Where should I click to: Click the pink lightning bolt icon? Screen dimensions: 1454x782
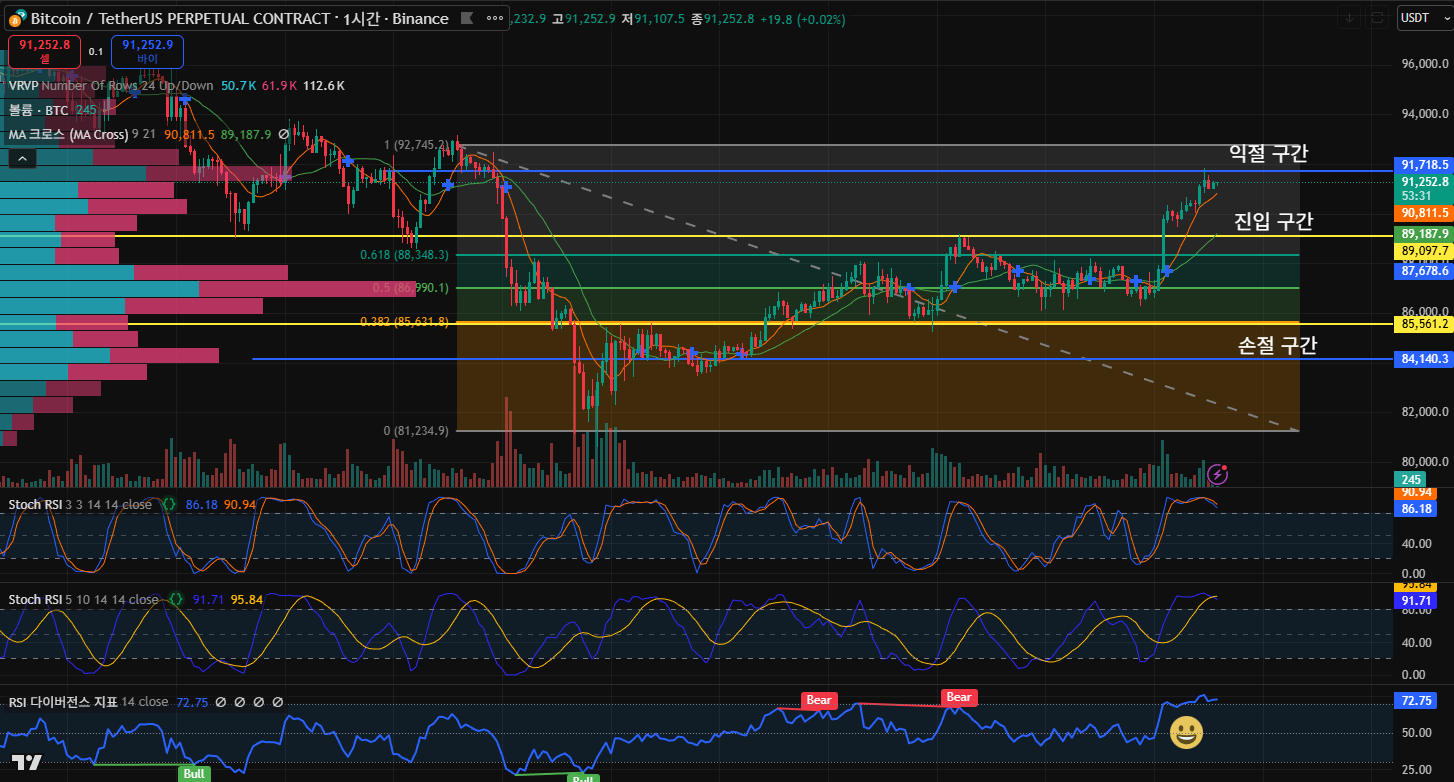point(1217,473)
